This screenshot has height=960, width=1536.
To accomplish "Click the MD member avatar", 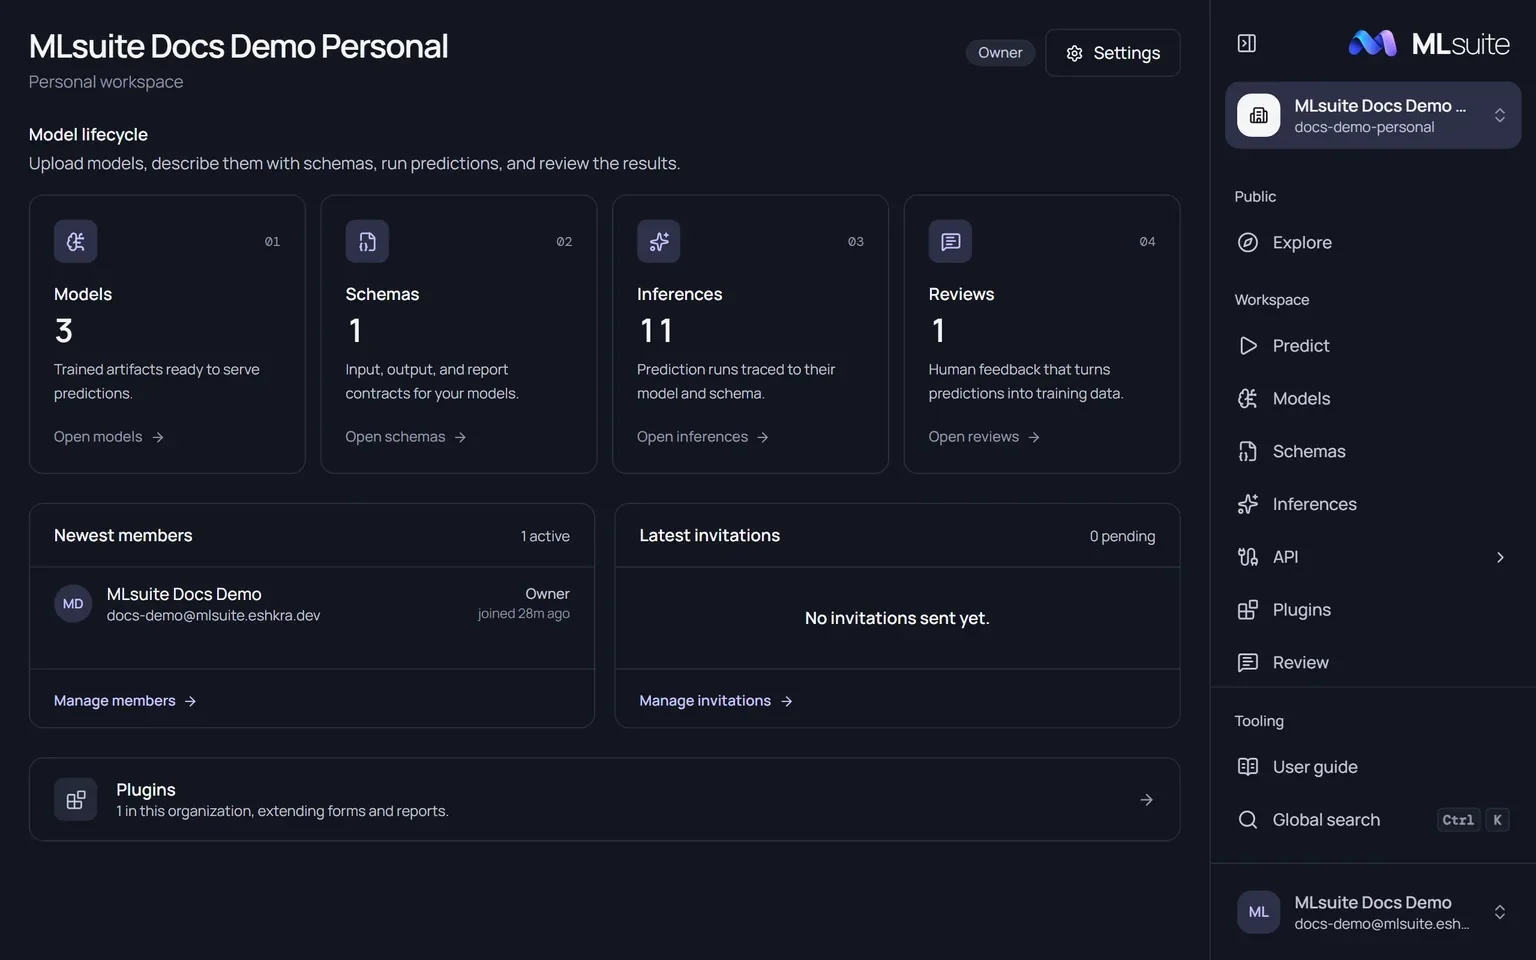I will point(73,604).
